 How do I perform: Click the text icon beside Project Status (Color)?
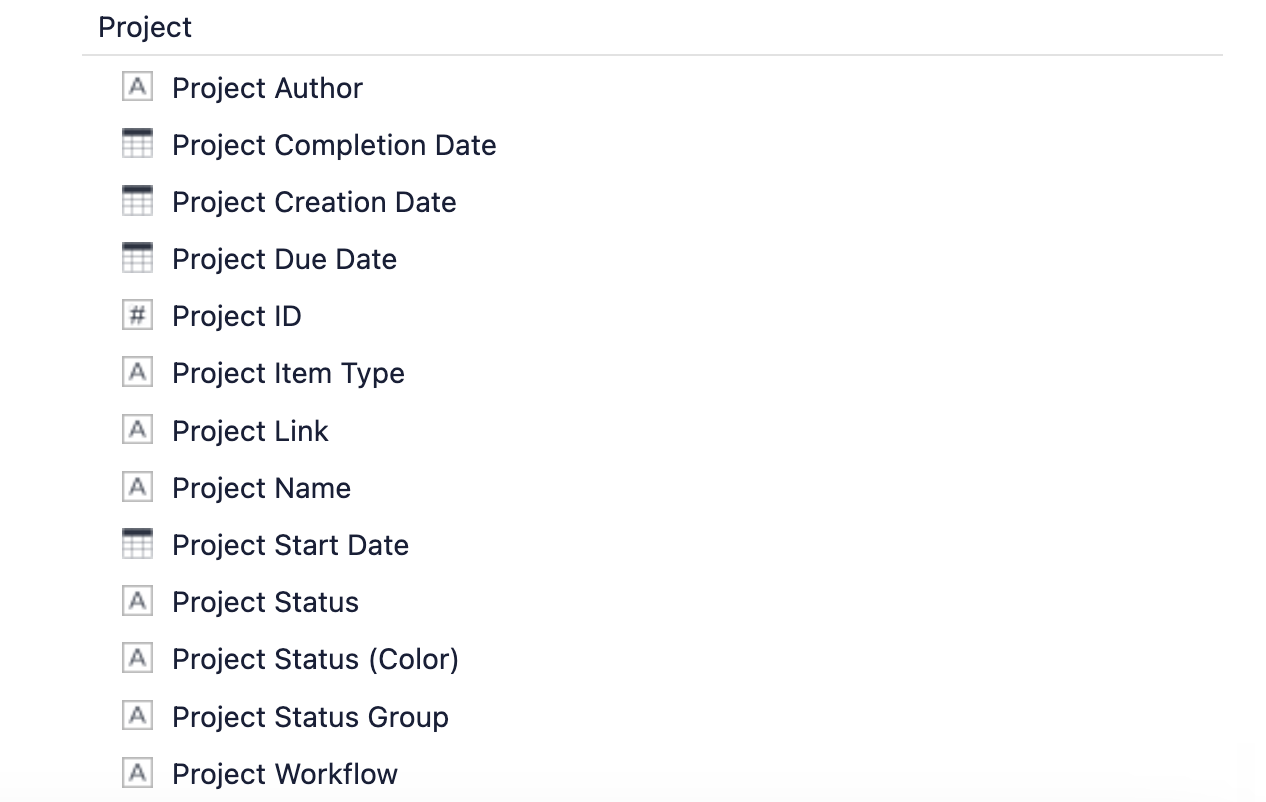(137, 659)
